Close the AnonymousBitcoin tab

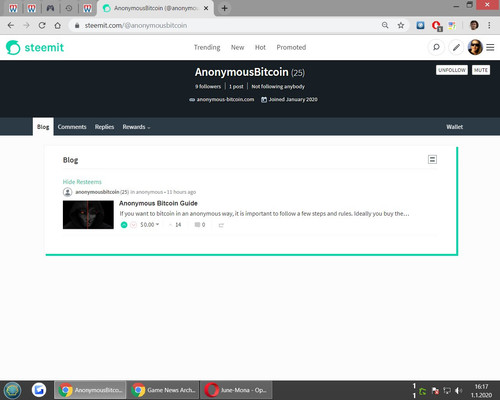point(206,8)
